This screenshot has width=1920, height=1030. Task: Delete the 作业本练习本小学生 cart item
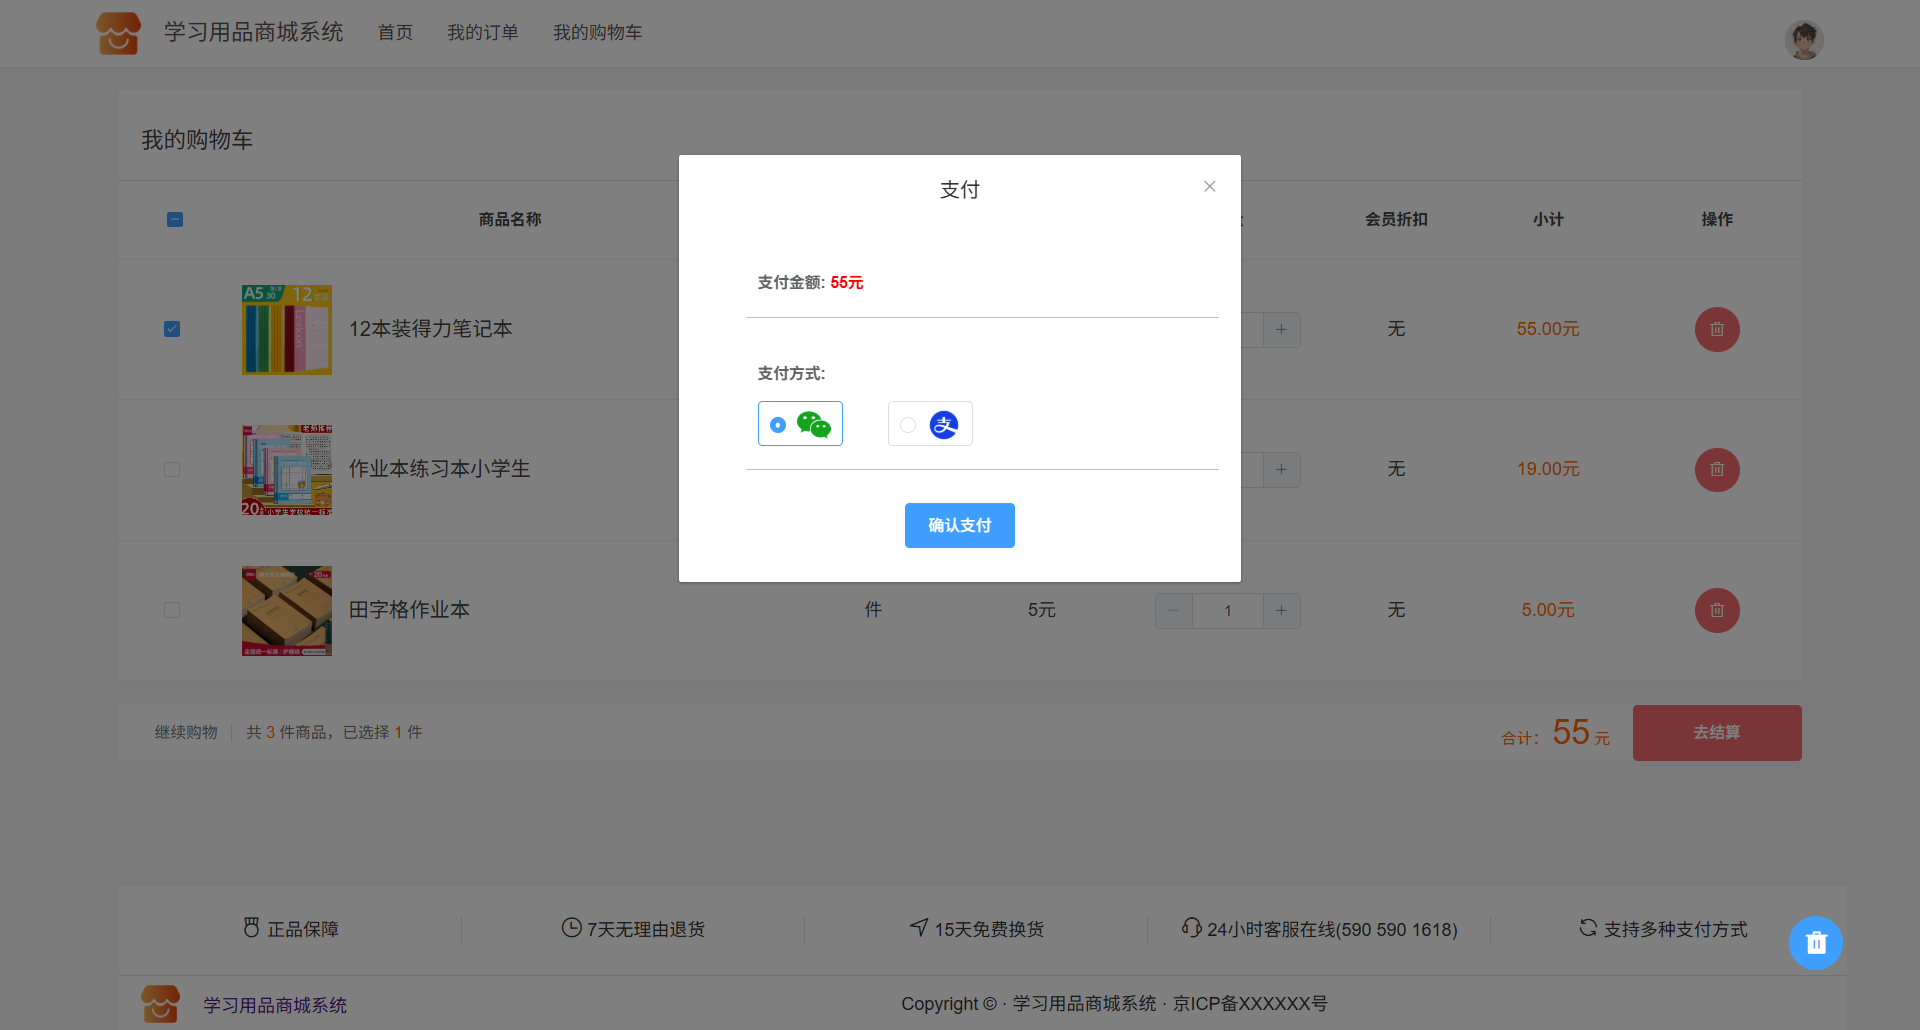(1716, 469)
